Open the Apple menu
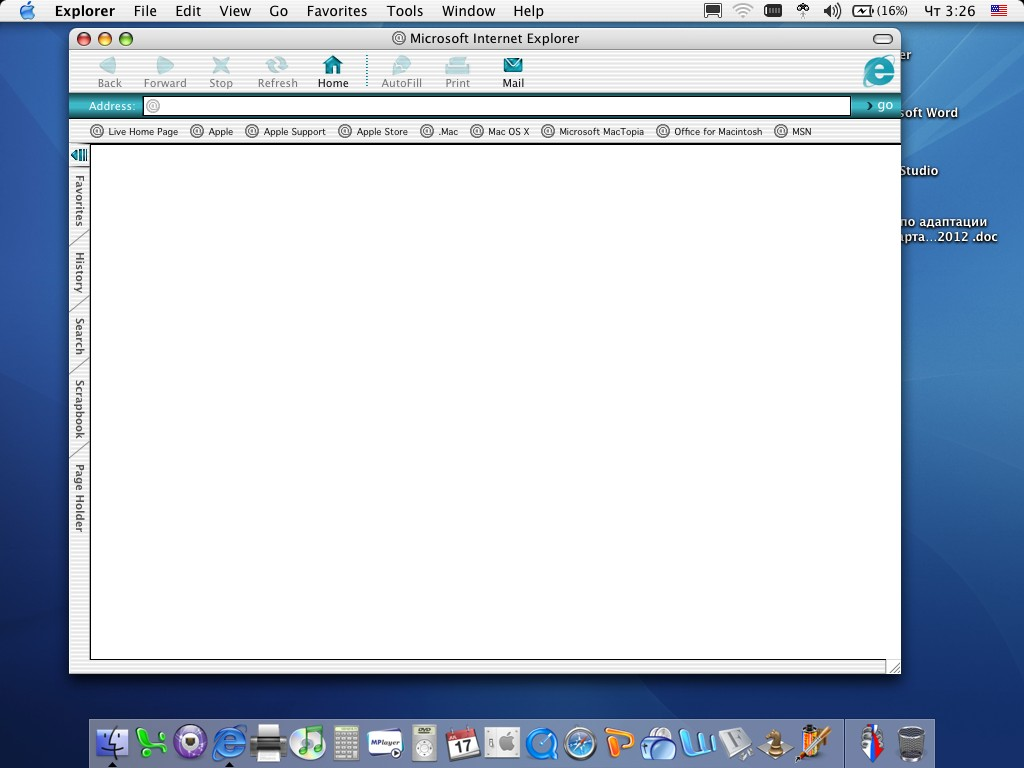This screenshot has height=768, width=1024. 27,10
